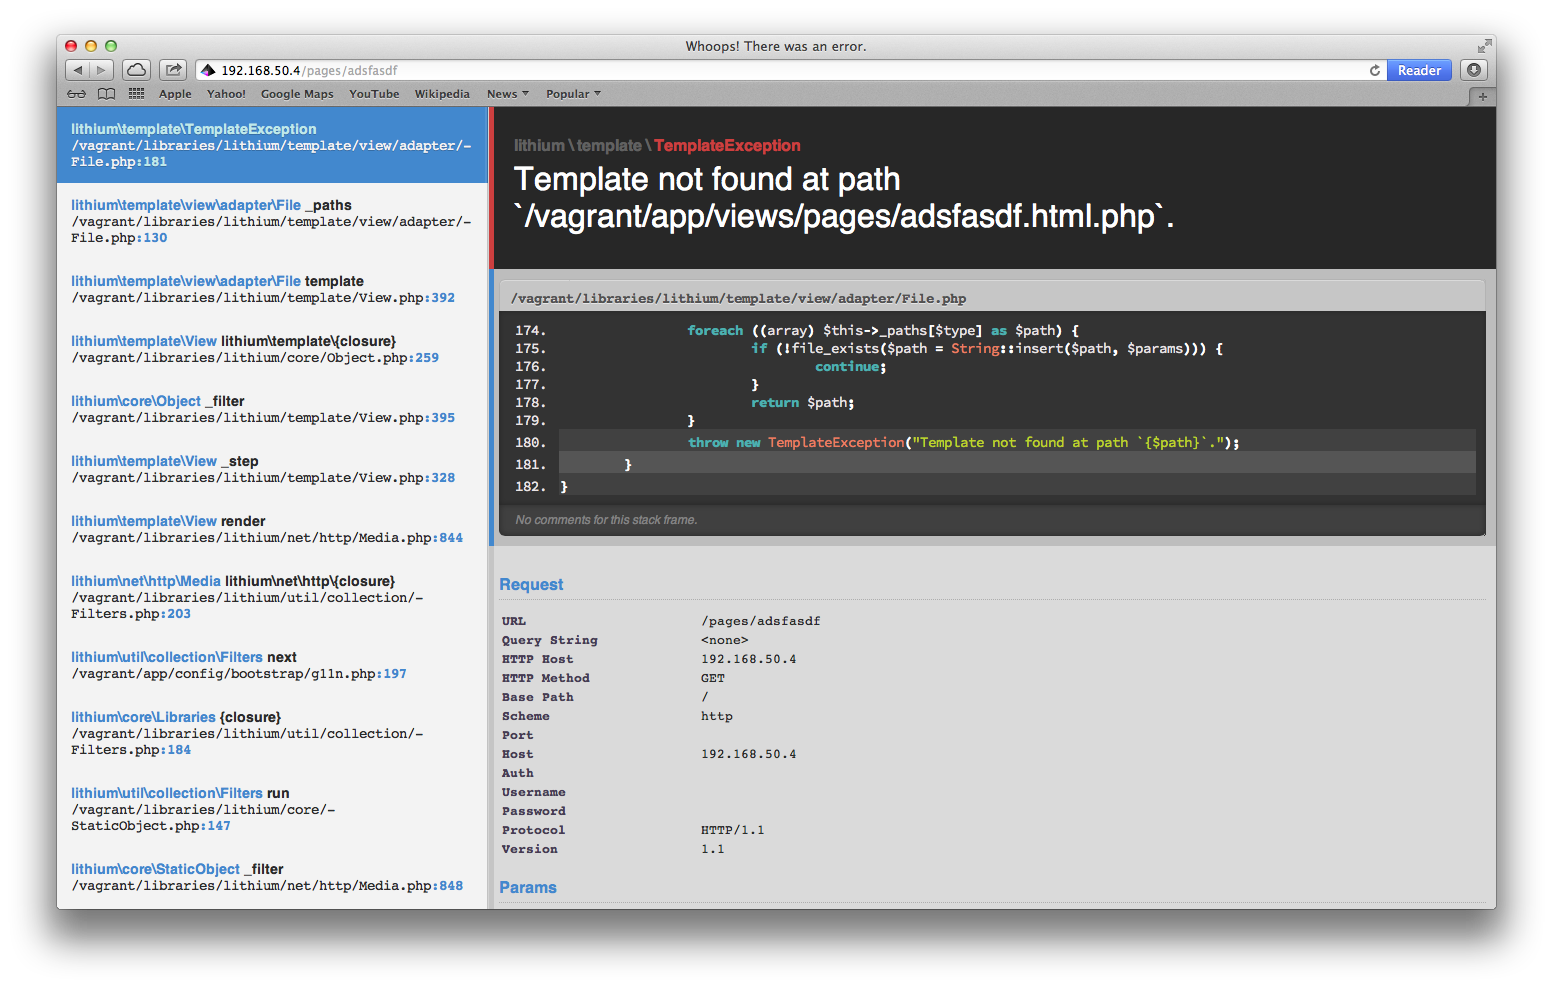Screen dimensions: 1553x988
Task: Show Bookmarks with the open book icon
Action: pyautogui.click(x=106, y=94)
